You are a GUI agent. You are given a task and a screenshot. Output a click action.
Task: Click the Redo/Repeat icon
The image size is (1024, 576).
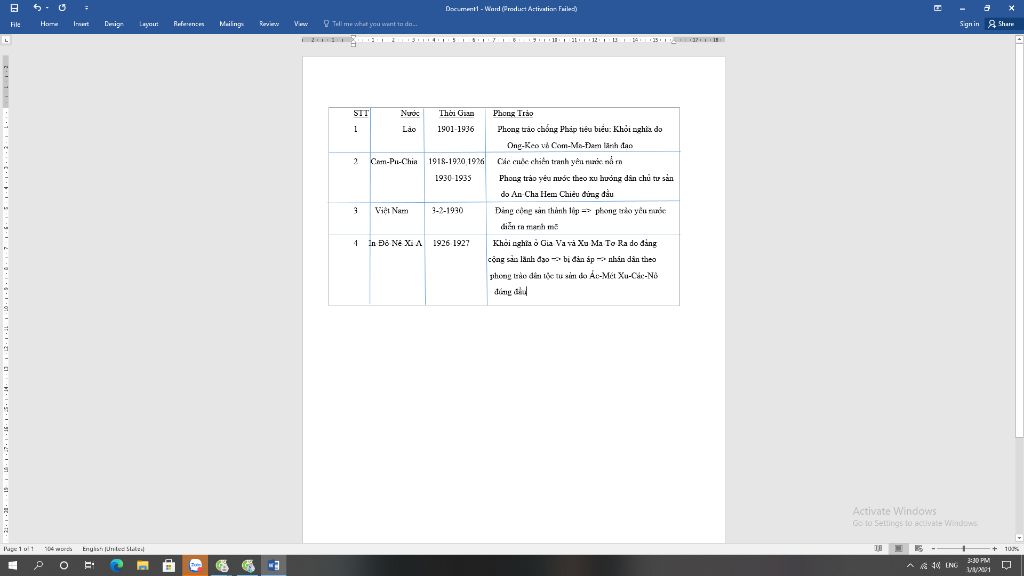tap(62, 8)
